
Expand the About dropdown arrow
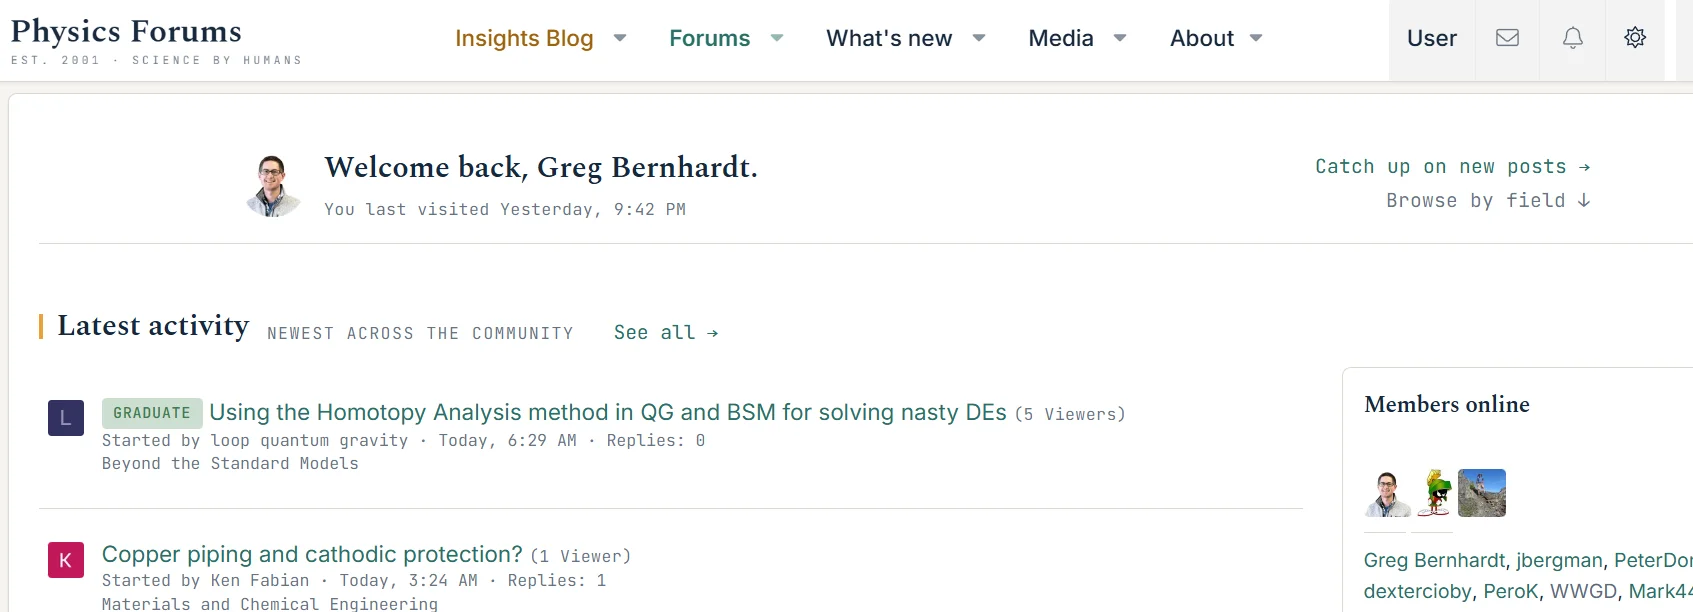coord(1256,38)
